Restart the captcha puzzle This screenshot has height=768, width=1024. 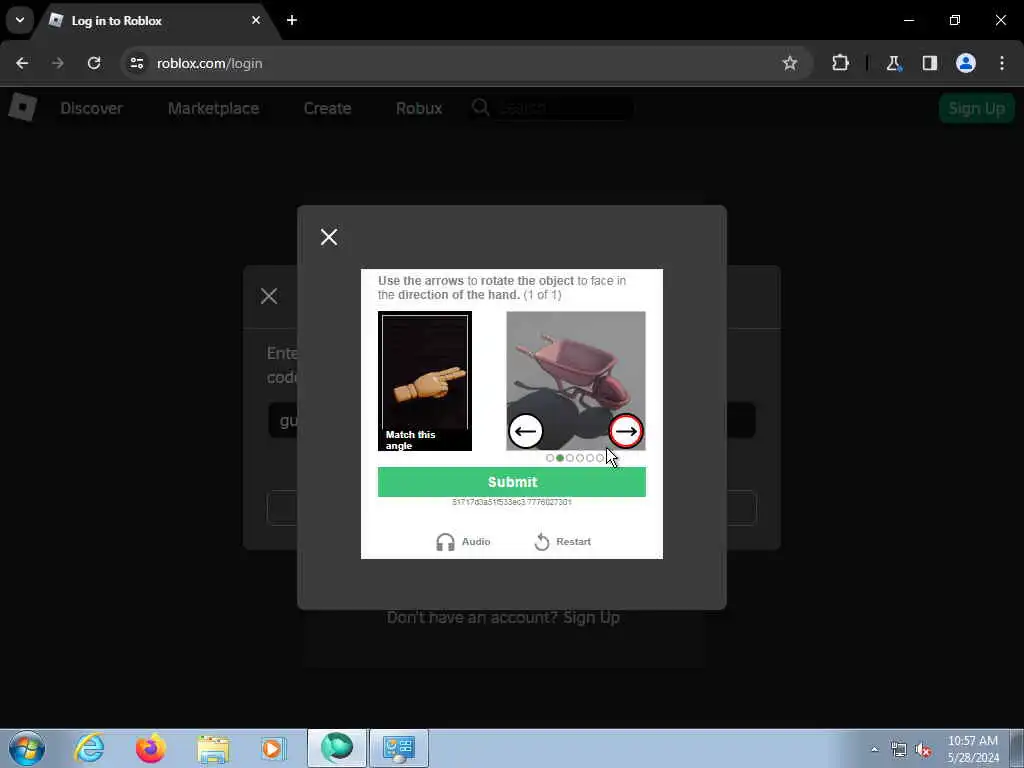tap(562, 541)
